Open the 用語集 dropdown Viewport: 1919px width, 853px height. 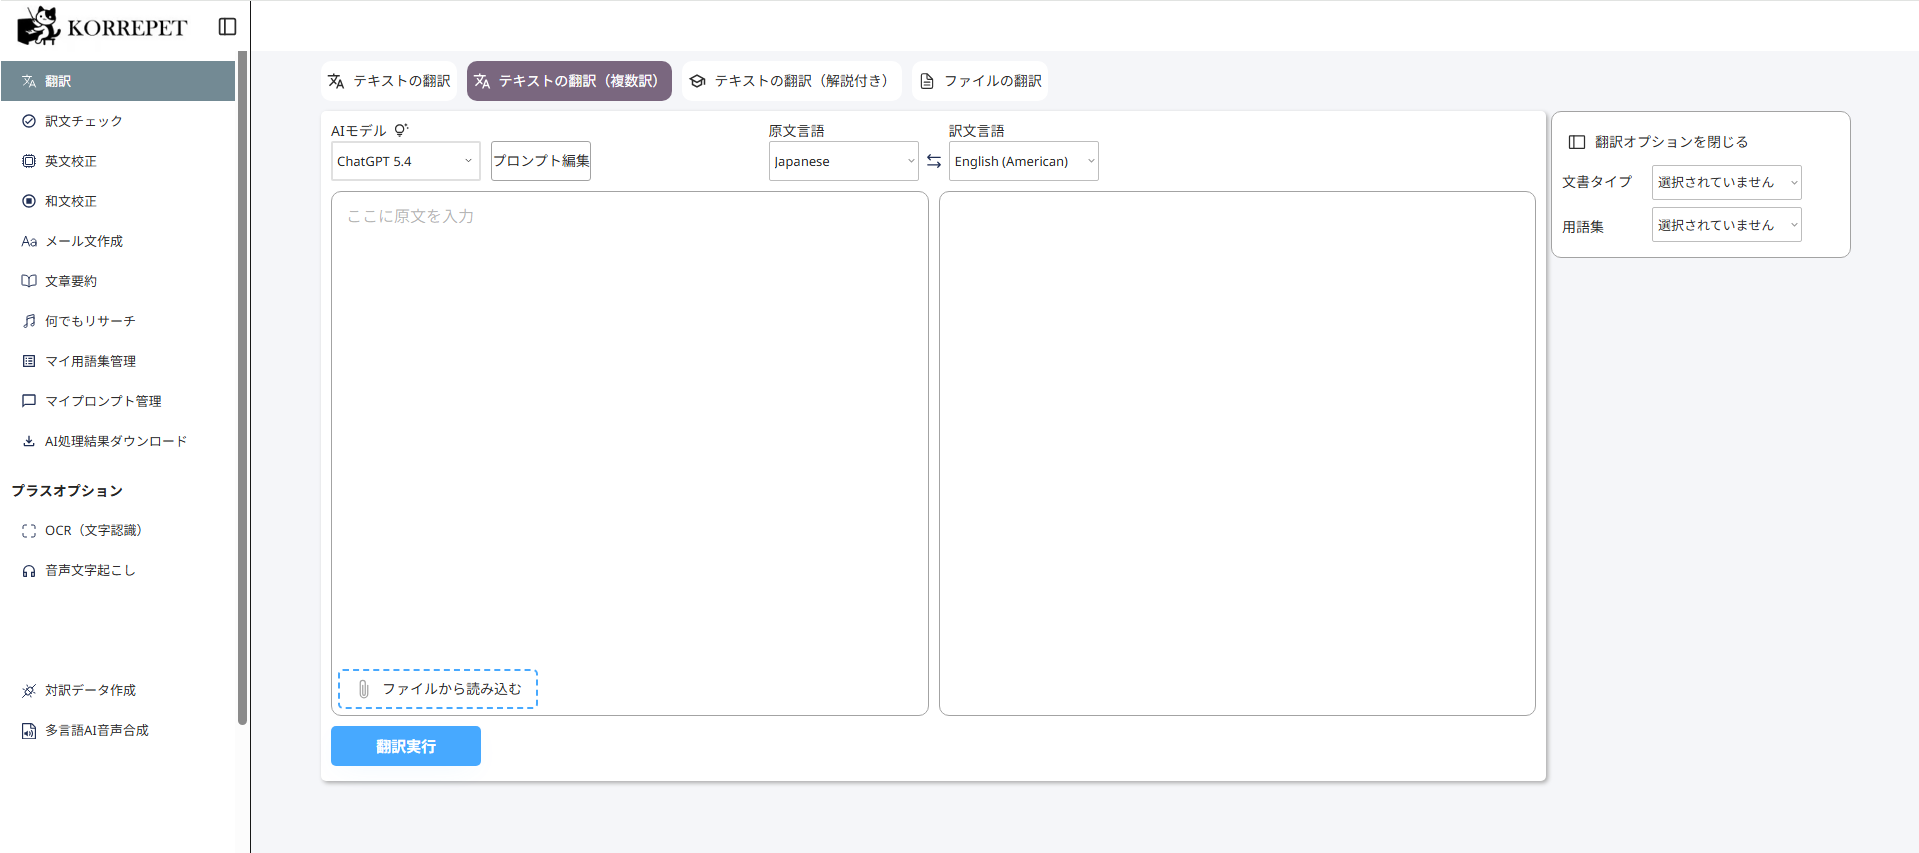click(x=1727, y=225)
